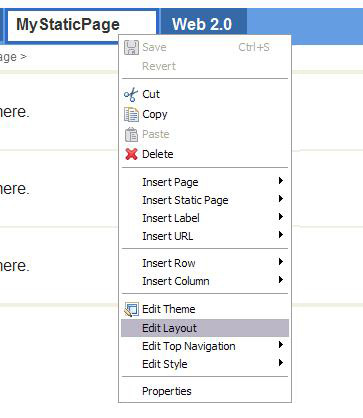Expand the Insert Label submenu arrow

click(x=281, y=217)
